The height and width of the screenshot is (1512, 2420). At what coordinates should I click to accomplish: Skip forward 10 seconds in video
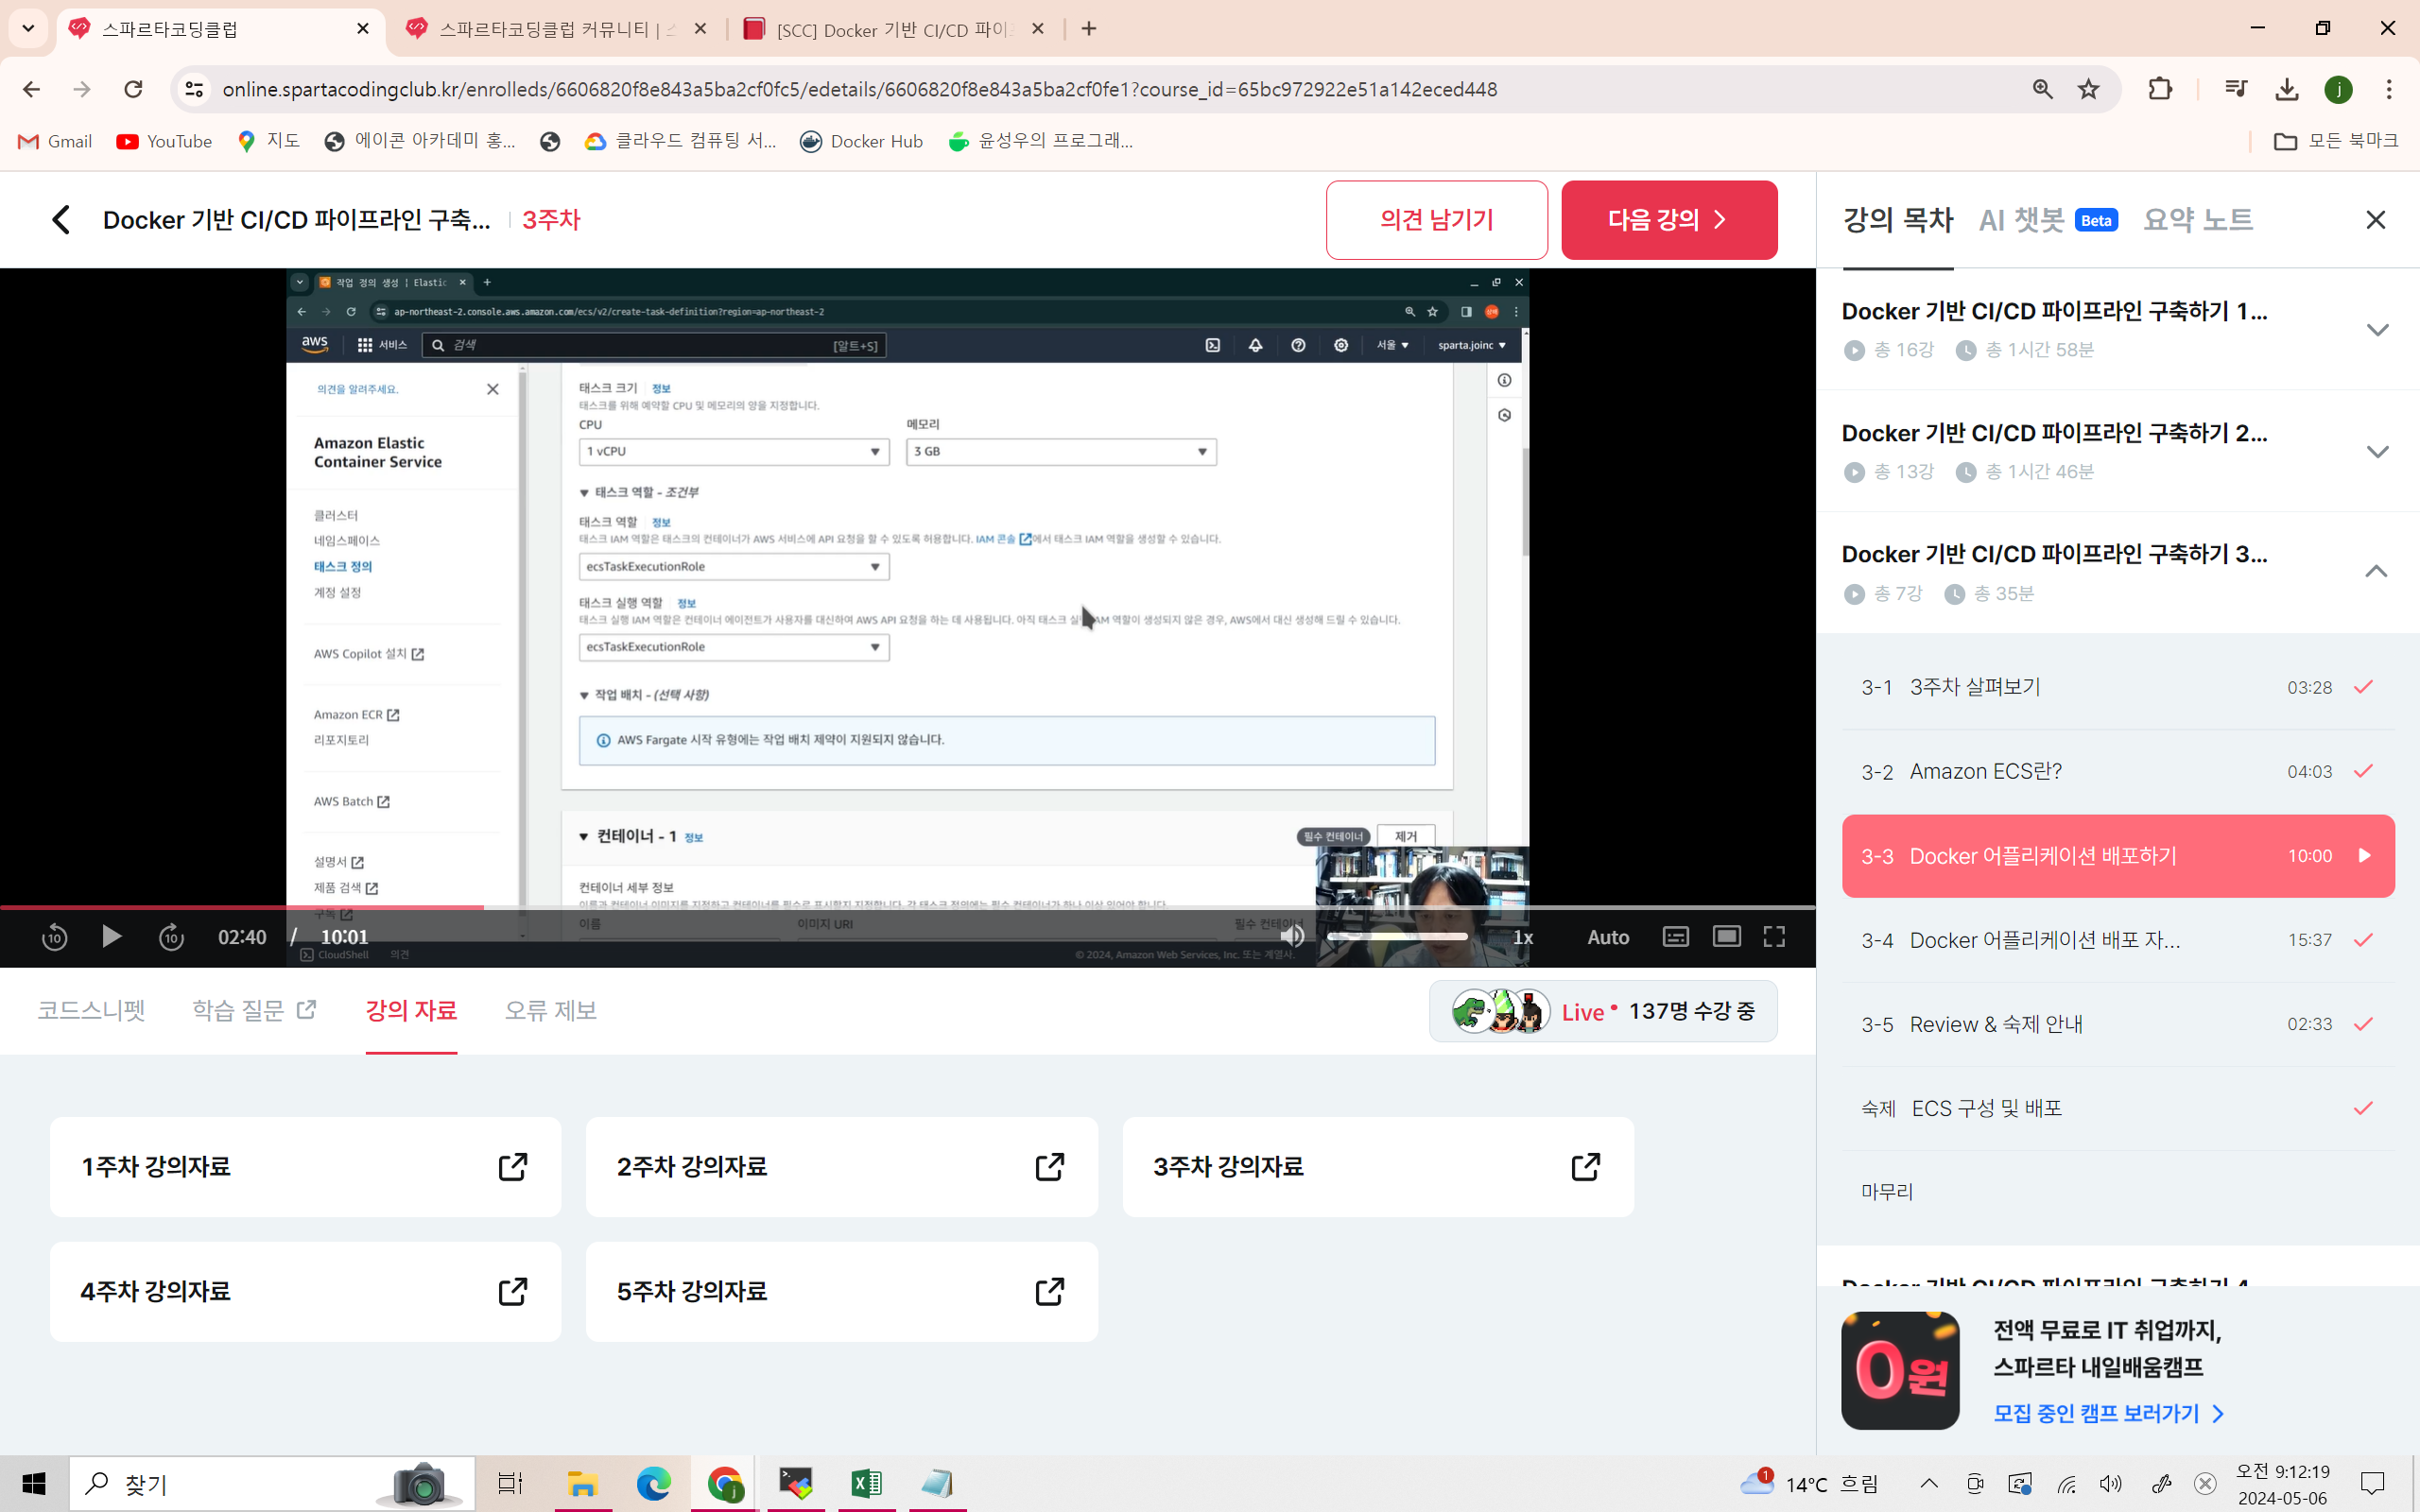click(172, 937)
